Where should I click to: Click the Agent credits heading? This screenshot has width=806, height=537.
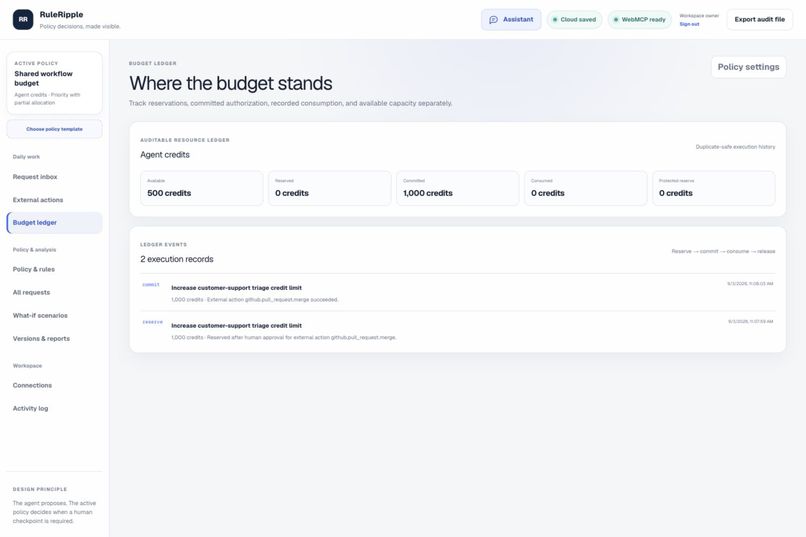(165, 155)
